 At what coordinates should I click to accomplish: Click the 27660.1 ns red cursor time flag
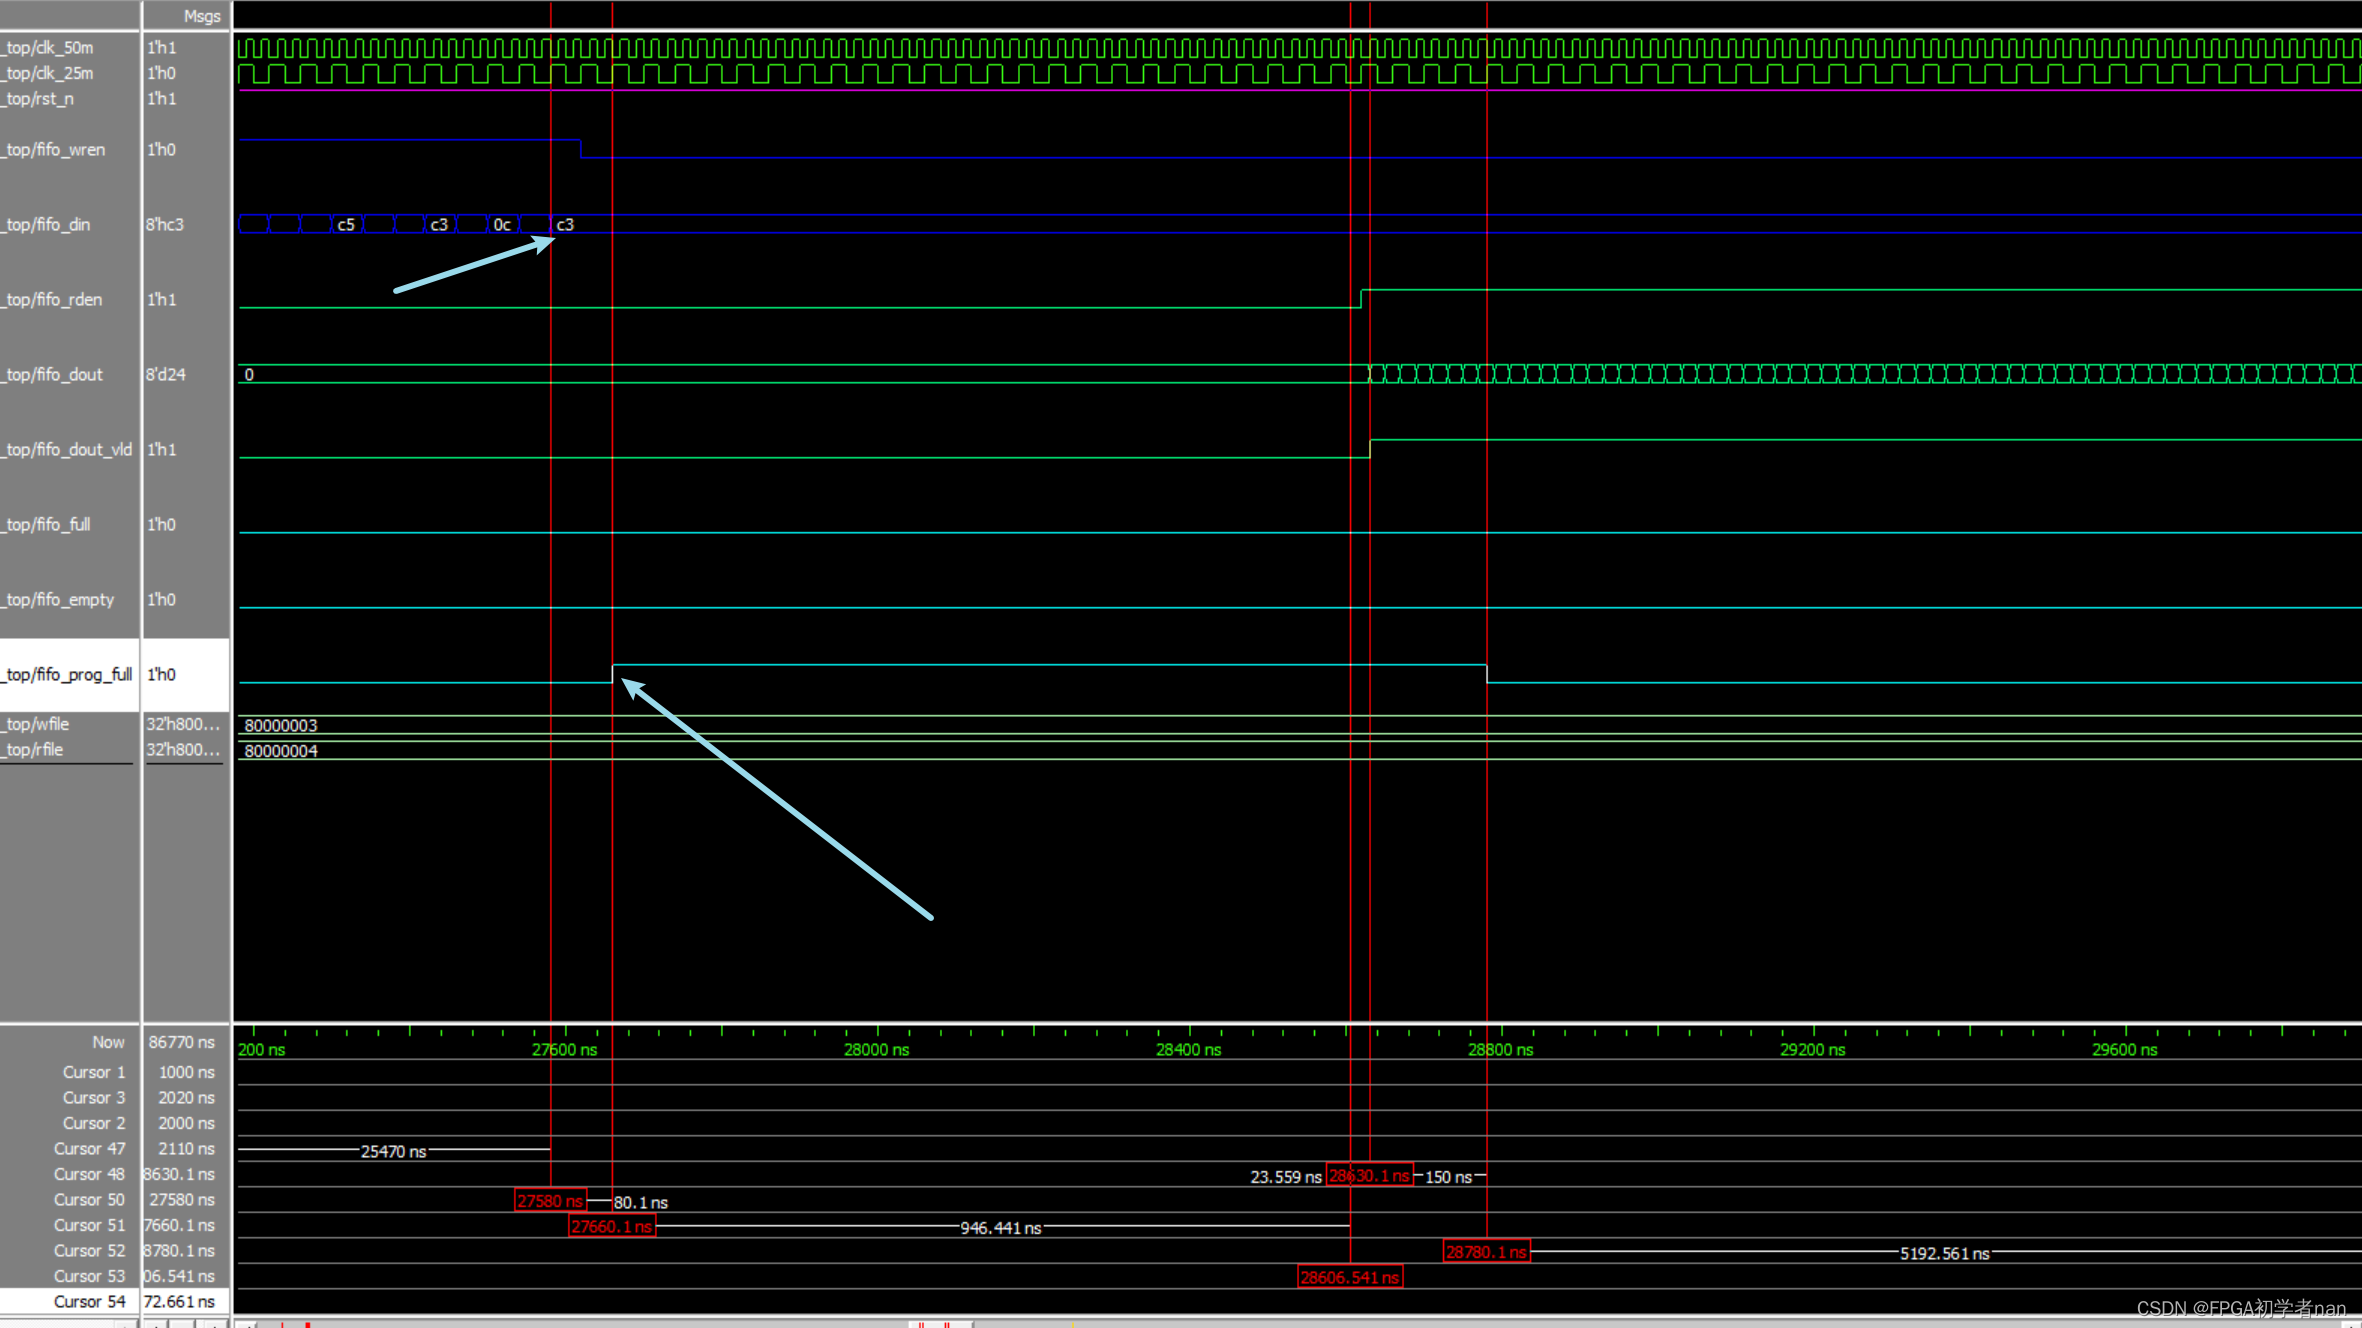pos(612,1226)
